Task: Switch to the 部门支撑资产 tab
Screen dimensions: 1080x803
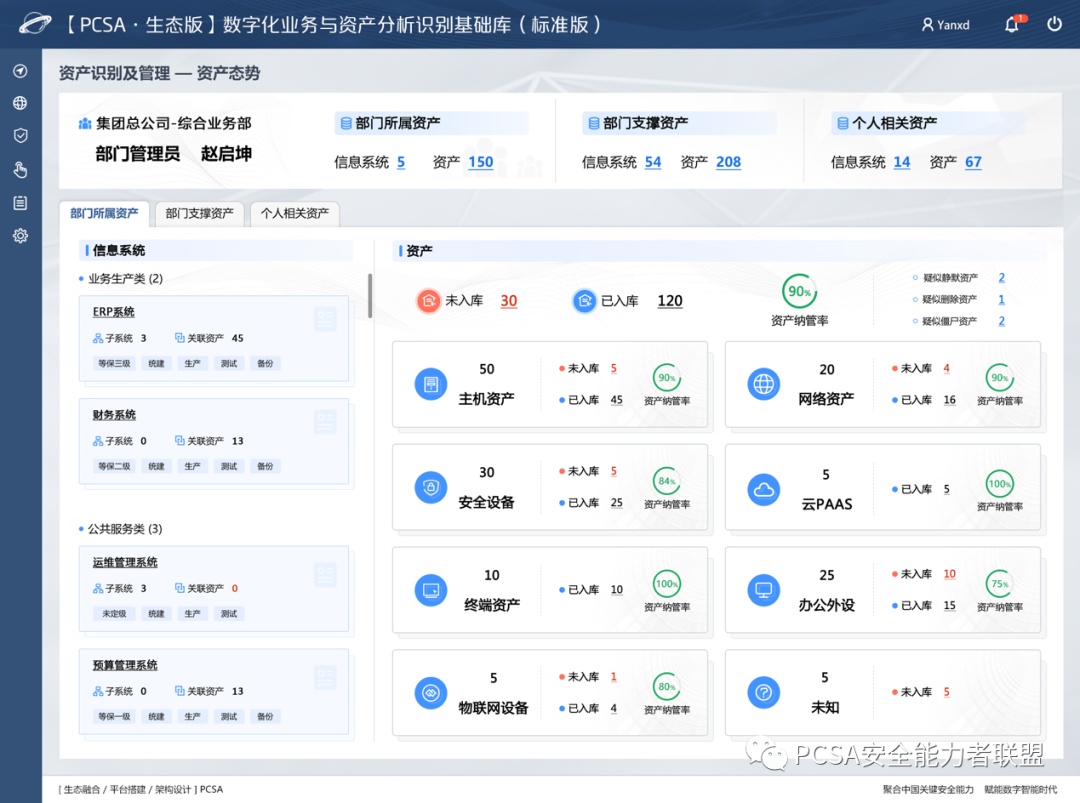Action: point(199,213)
